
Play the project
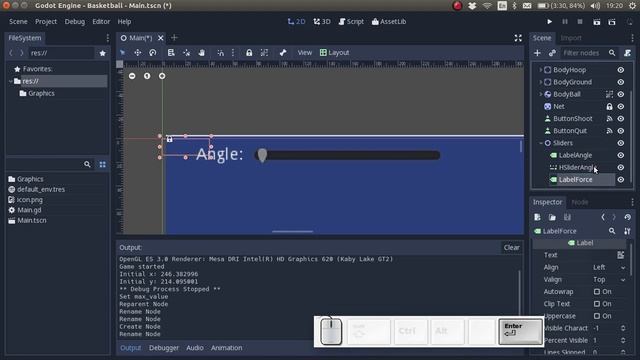pyautogui.click(x=549, y=22)
